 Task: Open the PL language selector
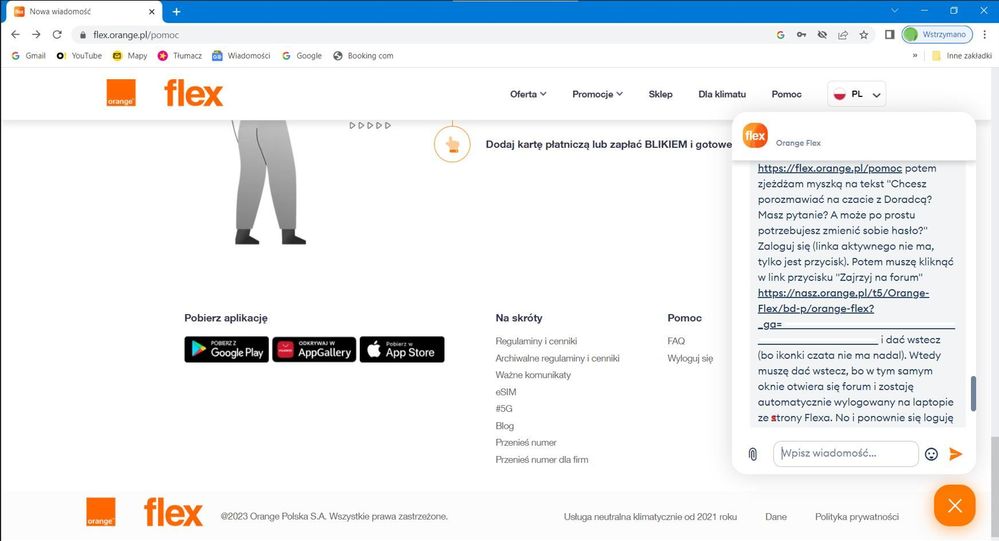point(857,95)
